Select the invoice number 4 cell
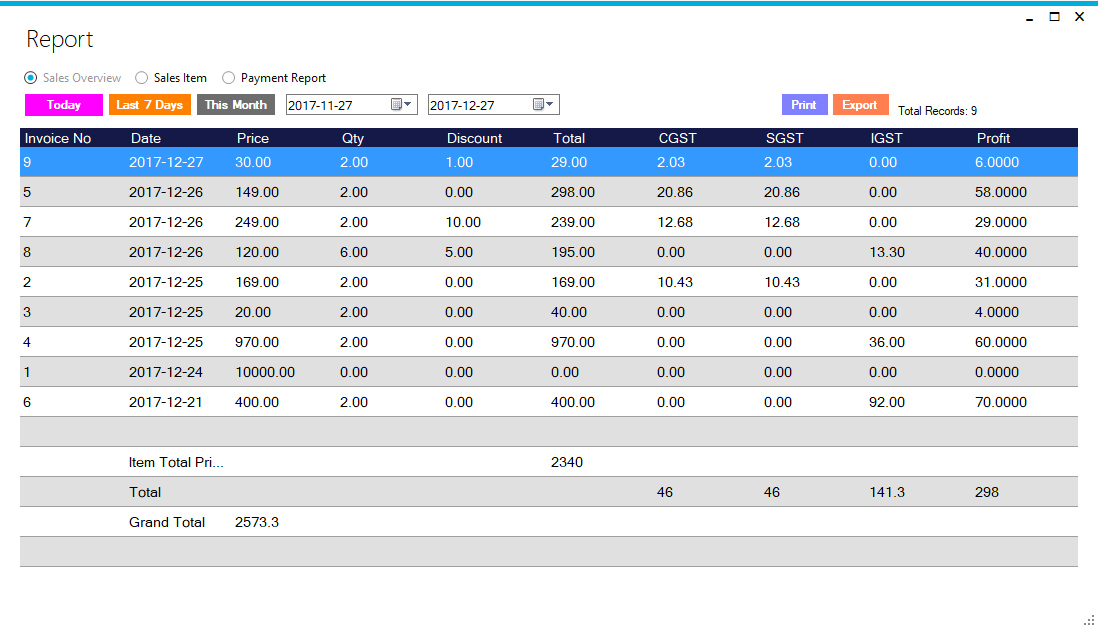Image resolution: width=1098 pixels, height=627 pixels. pyautogui.click(x=27, y=343)
